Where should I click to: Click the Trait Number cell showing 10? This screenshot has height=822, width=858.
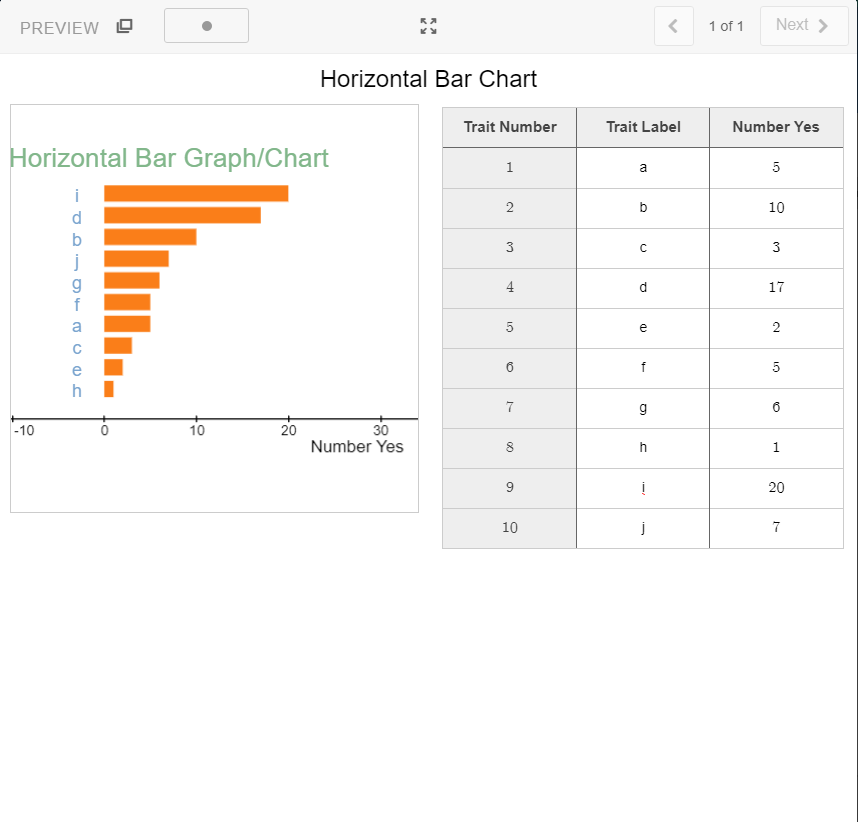pyautogui.click(x=509, y=528)
